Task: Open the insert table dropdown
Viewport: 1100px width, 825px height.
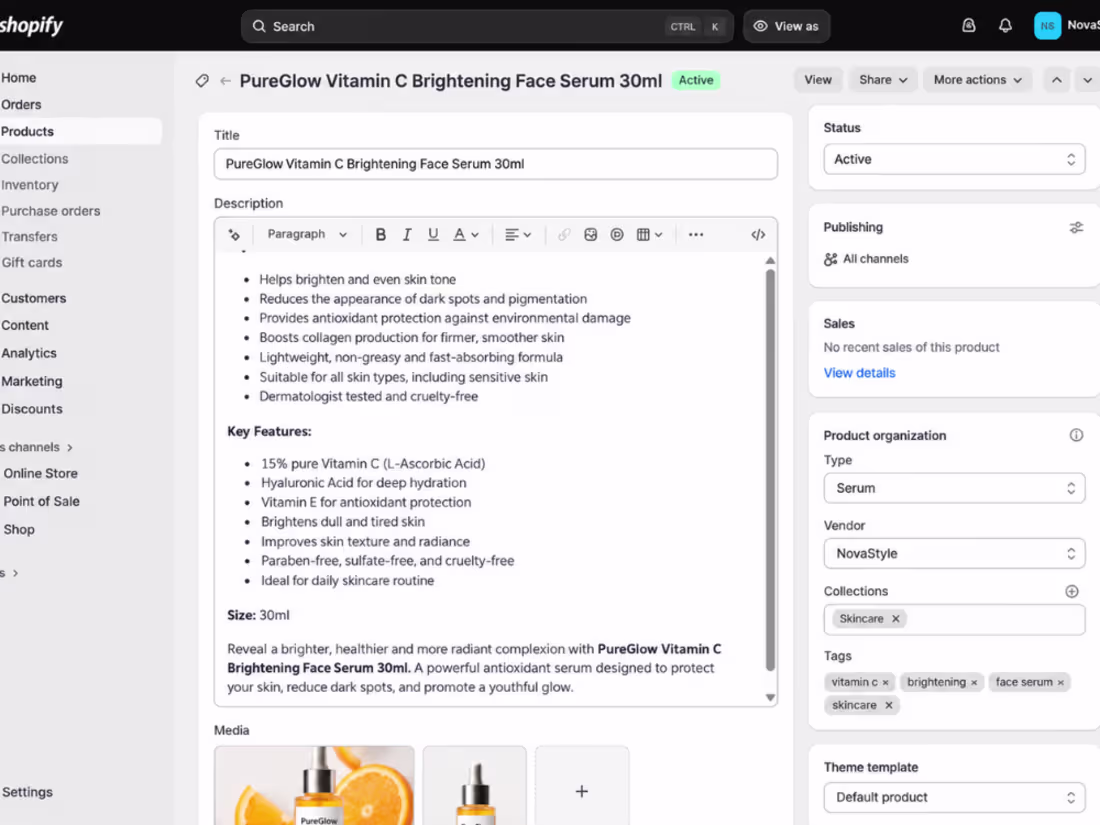Action: pos(649,234)
